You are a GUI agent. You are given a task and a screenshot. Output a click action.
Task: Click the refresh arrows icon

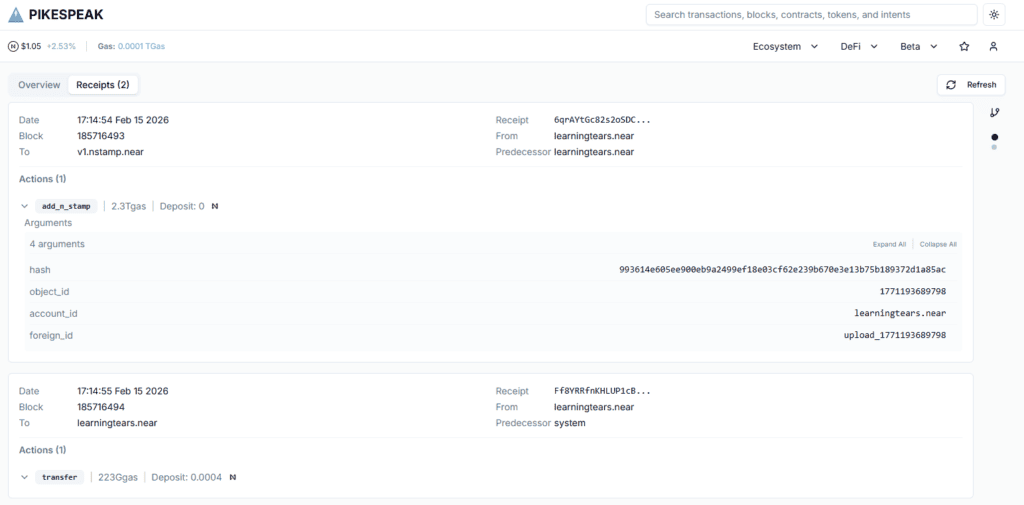pos(951,85)
